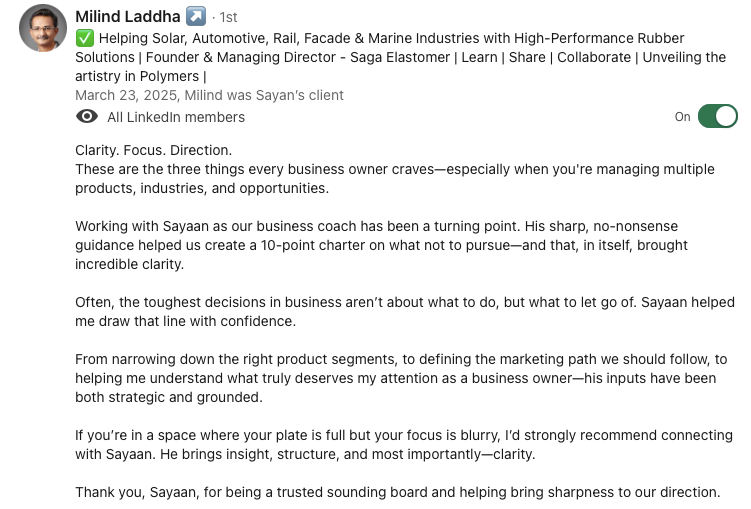This screenshot has width=751, height=509.
Task: Select the All LinkedIn members visibility label
Action: pyautogui.click(x=176, y=117)
